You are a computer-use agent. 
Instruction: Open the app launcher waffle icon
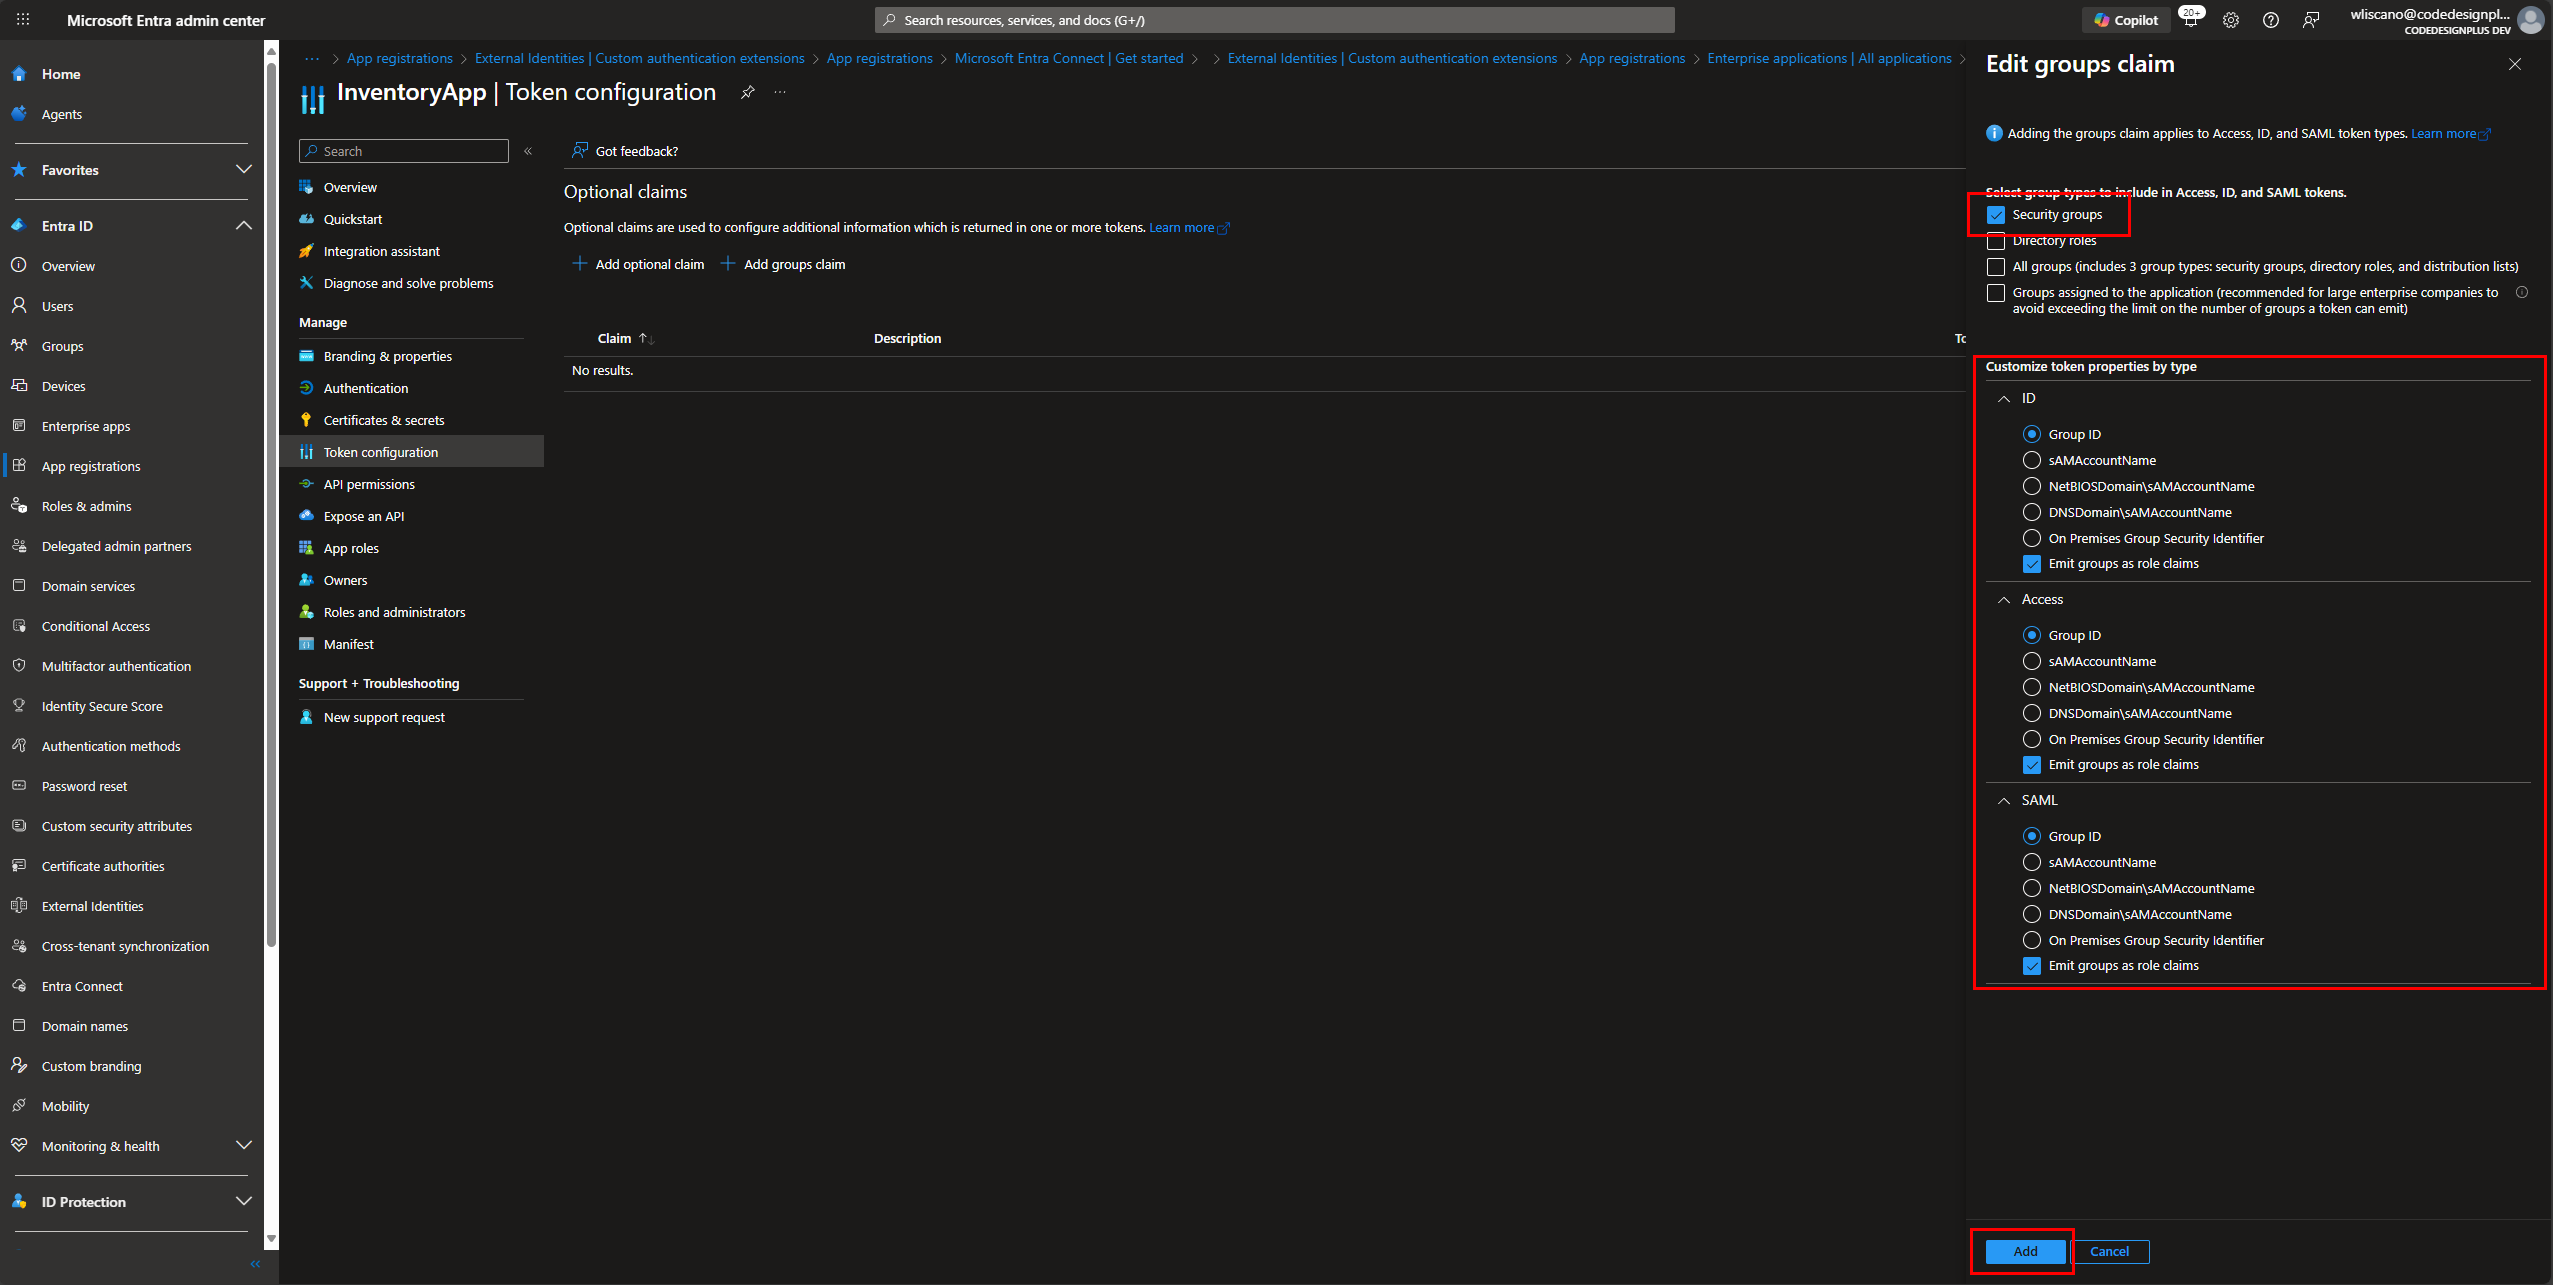click(22, 20)
